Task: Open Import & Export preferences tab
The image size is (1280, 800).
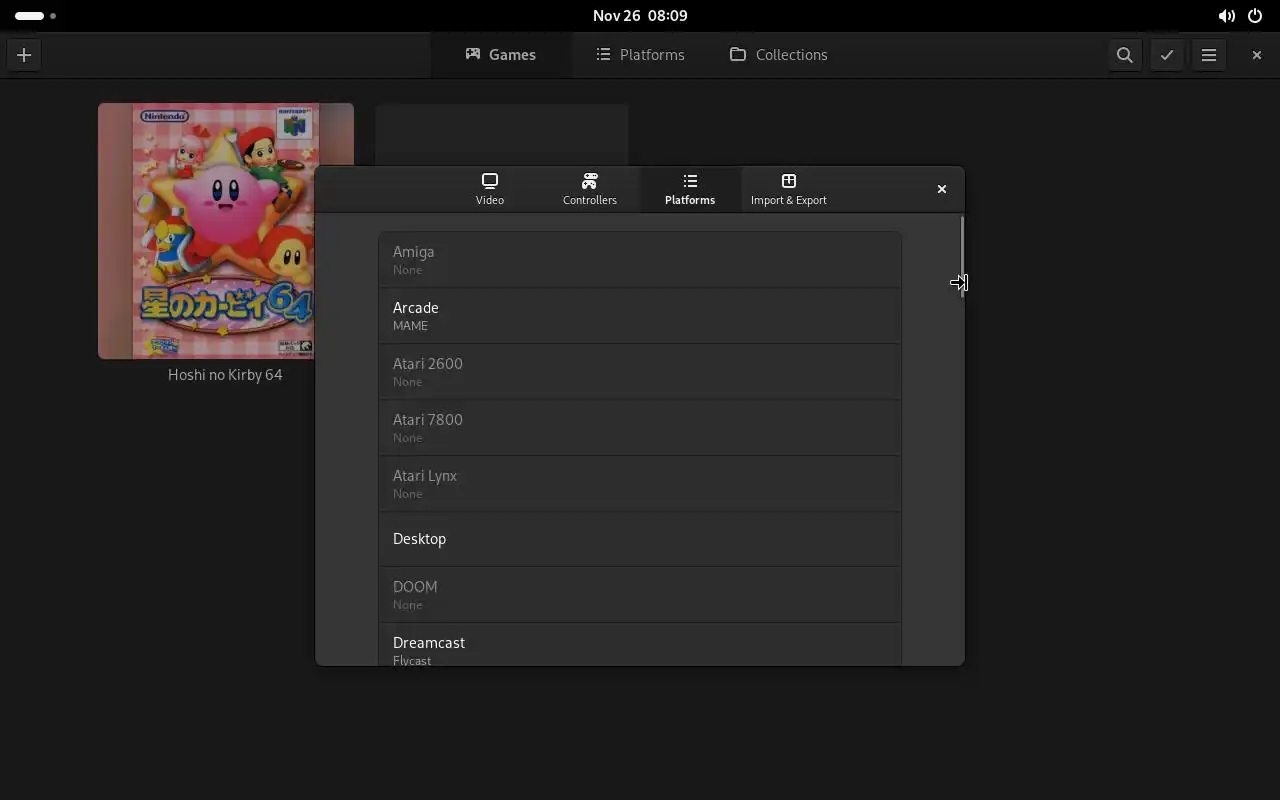Action: (x=789, y=189)
